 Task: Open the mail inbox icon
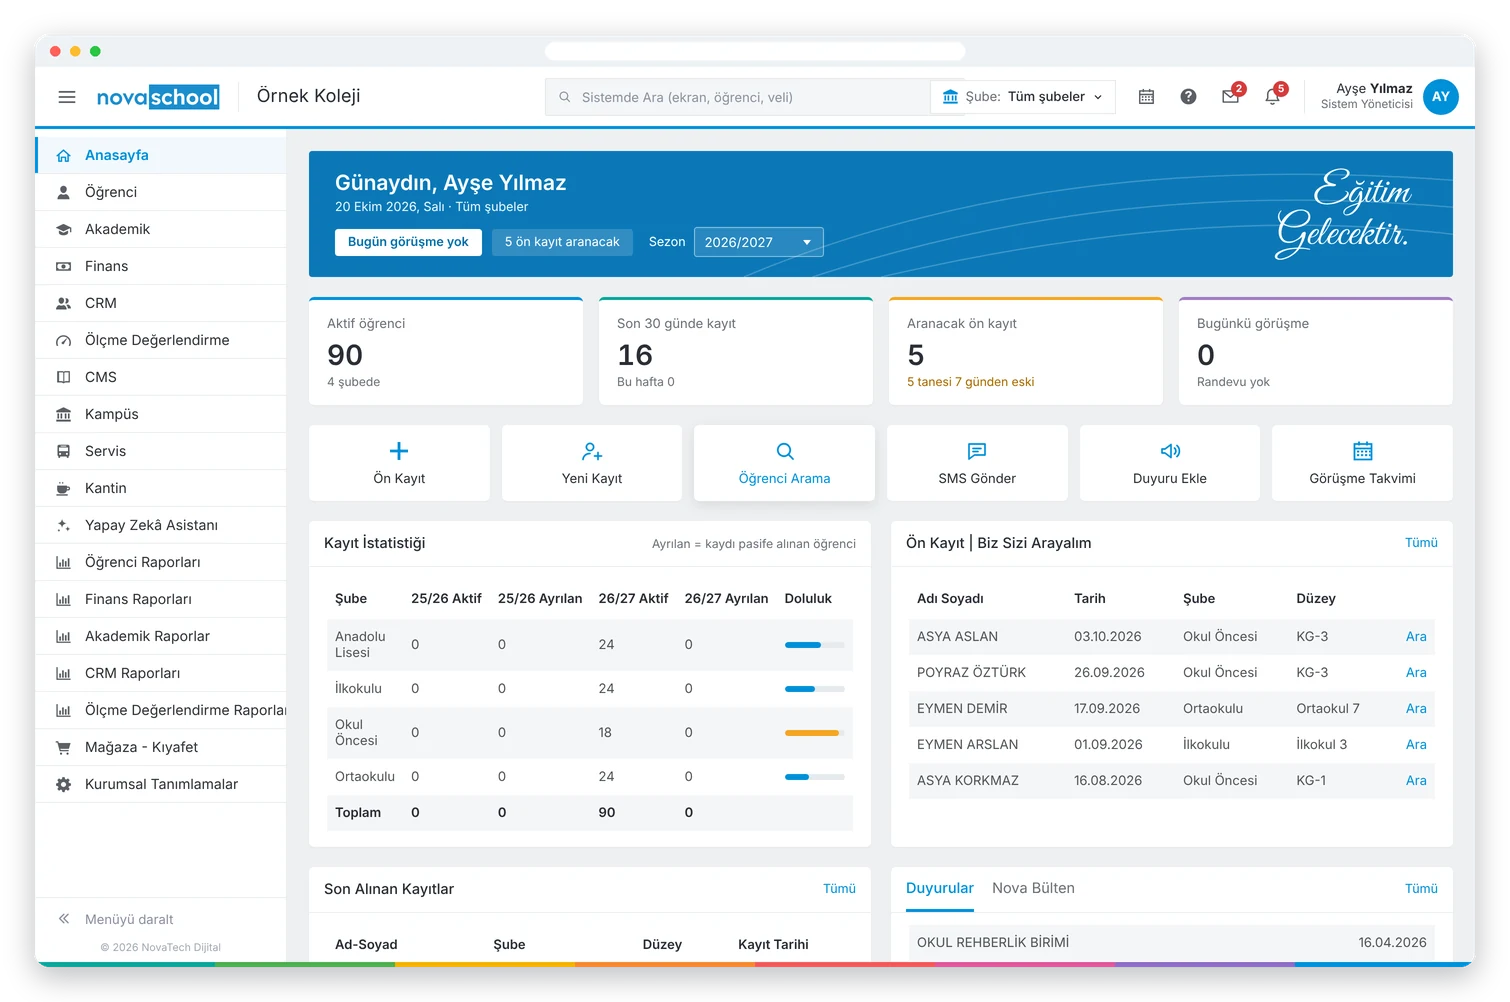click(1230, 97)
